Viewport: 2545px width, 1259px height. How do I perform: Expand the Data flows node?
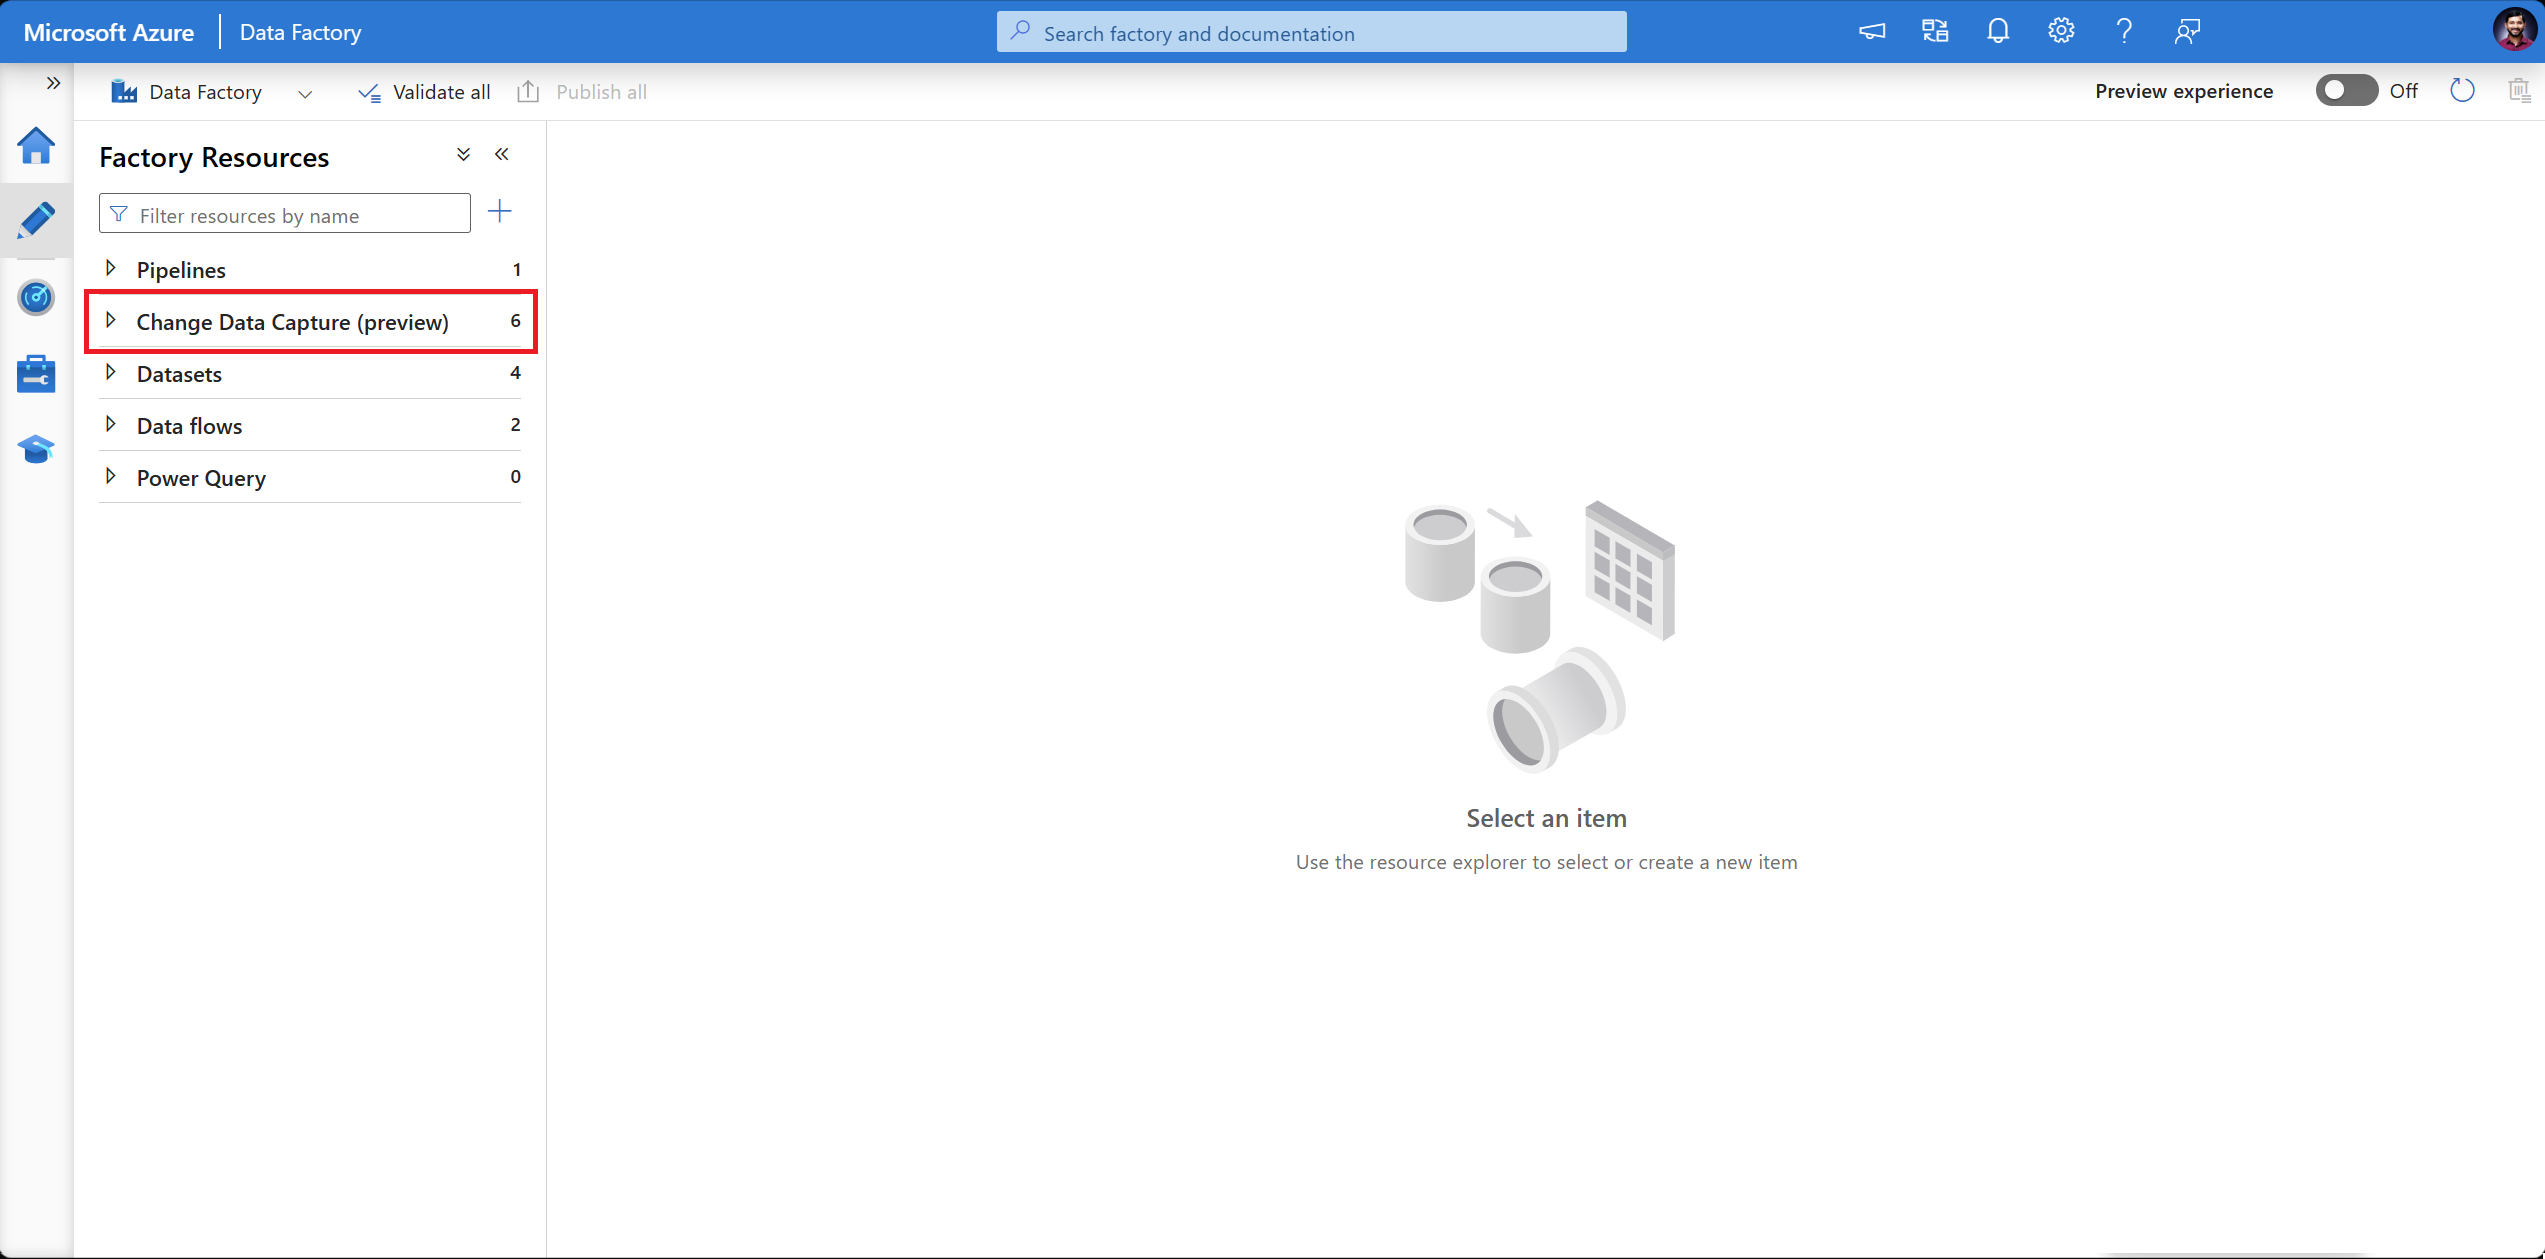[111, 425]
